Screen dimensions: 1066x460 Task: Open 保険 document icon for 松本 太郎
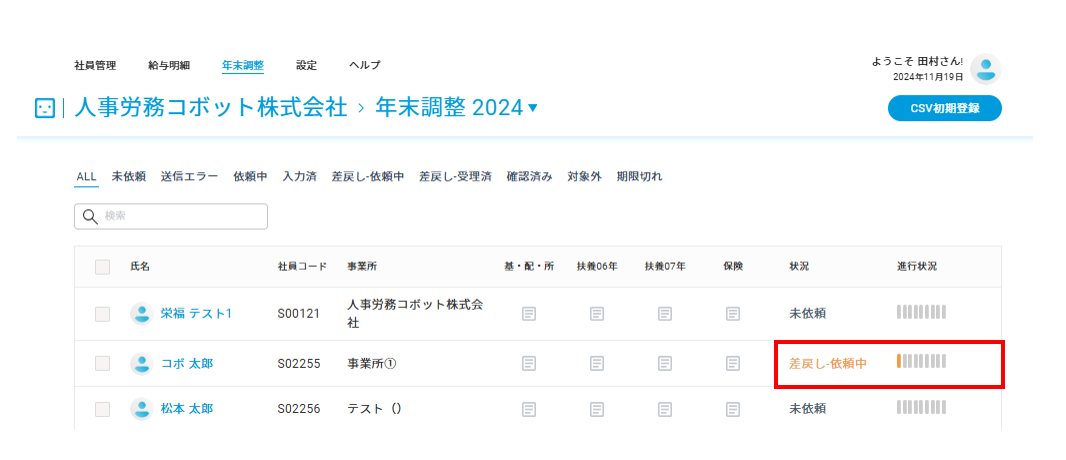click(733, 409)
